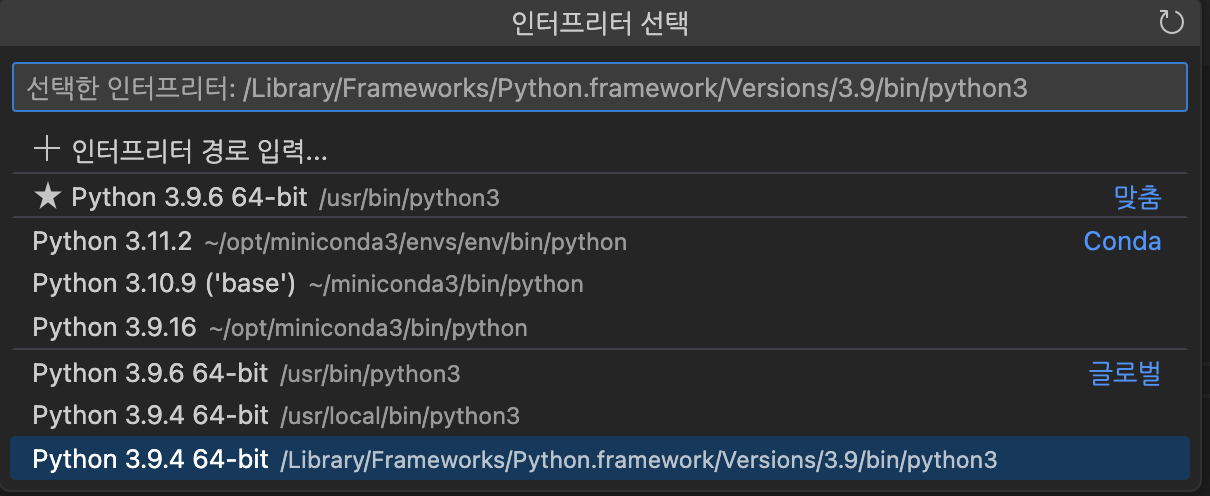1210x496 pixels.
Task: Click the ~/miniconda3/bin/python path text
Action: pyautogui.click(x=445, y=285)
